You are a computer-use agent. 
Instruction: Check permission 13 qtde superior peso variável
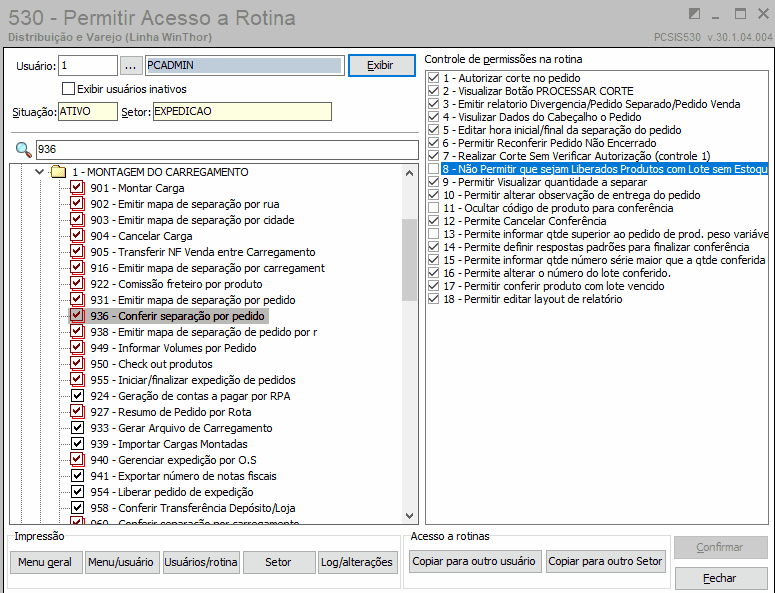(x=433, y=234)
